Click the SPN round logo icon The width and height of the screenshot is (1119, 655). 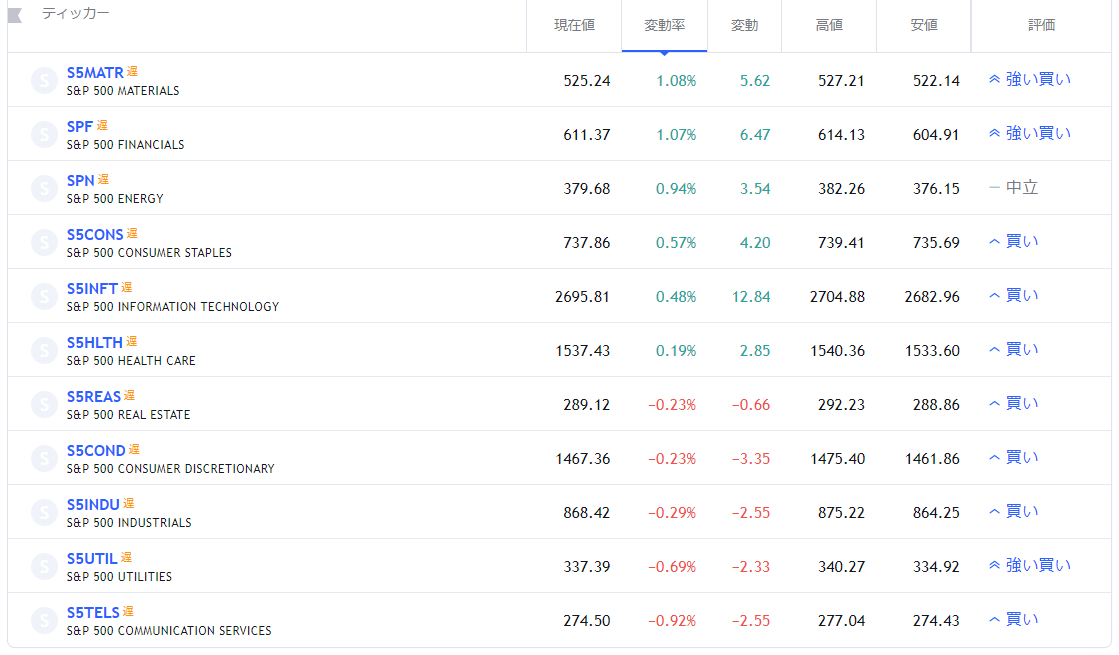pyautogui.click(x=44, y=188)
